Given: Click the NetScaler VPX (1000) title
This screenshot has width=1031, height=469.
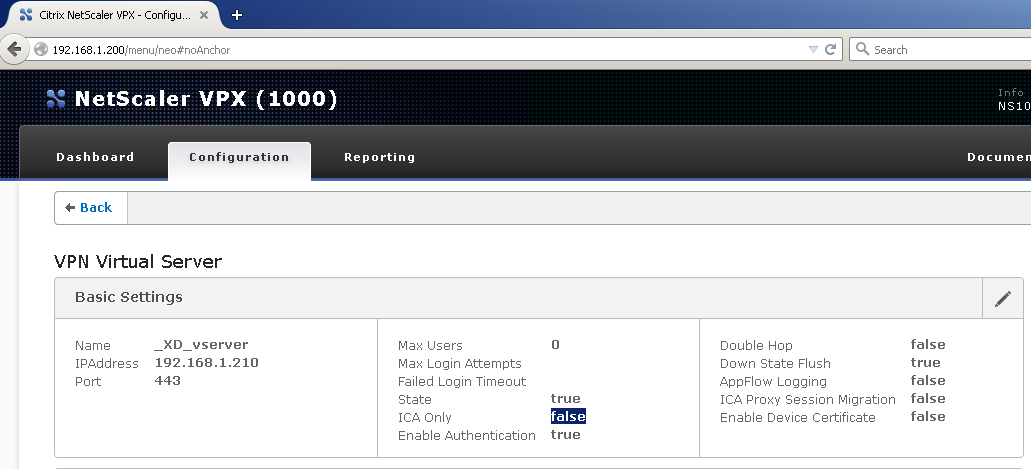Looking at the screenshot, I should click(x=206, y=99).
